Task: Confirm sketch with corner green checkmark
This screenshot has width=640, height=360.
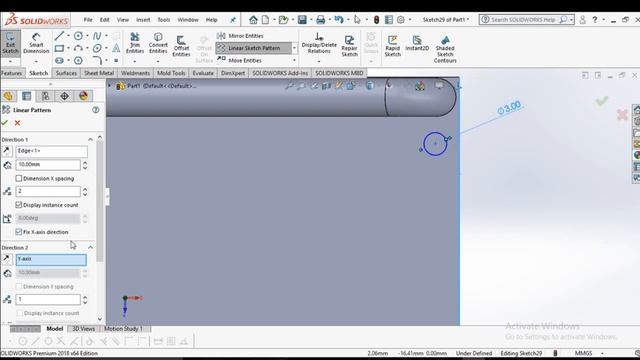Action: [602, 100]
